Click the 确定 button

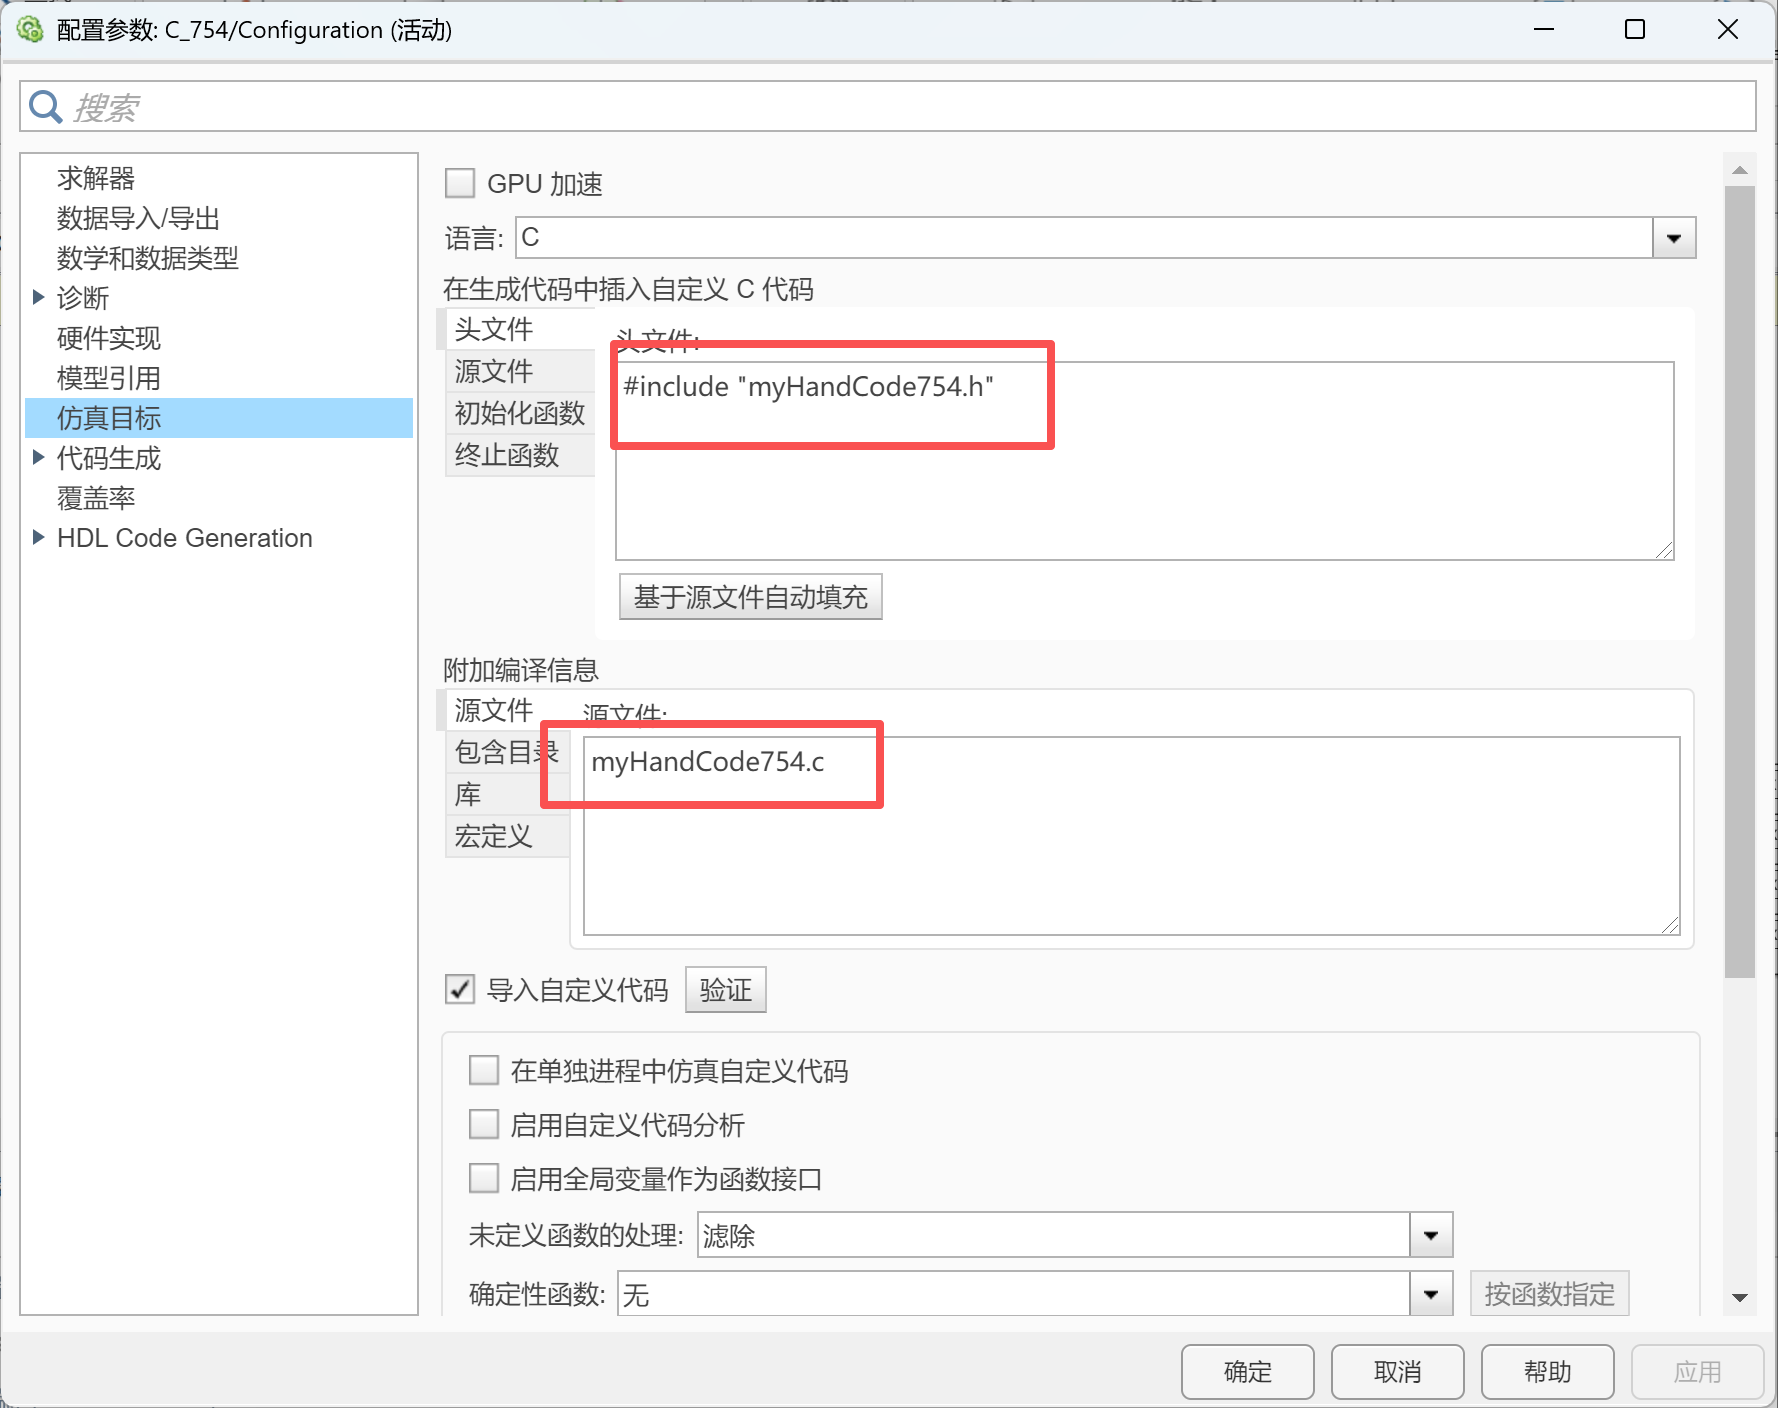tap(1248, 1371)
